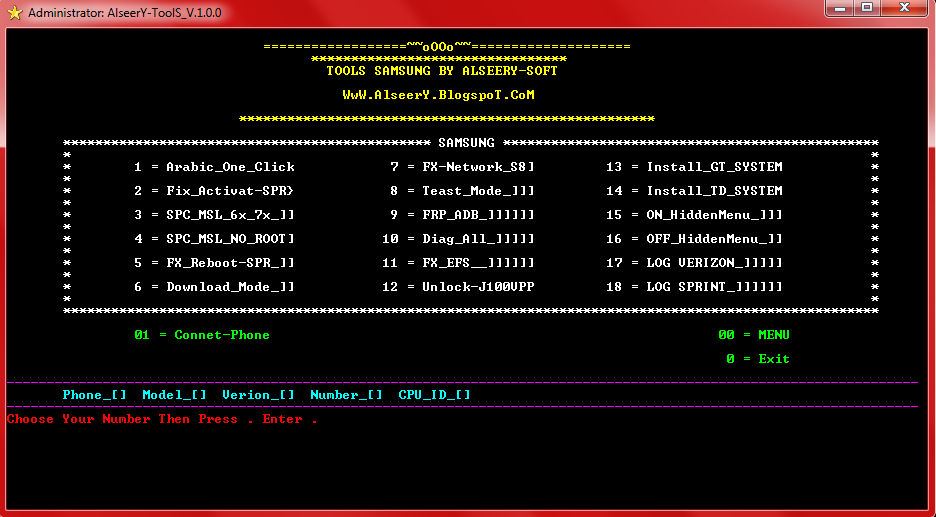Click the Phone_[] status field
Screen dimensions: 936x517
pyautogui.click(x=94, y=395)
